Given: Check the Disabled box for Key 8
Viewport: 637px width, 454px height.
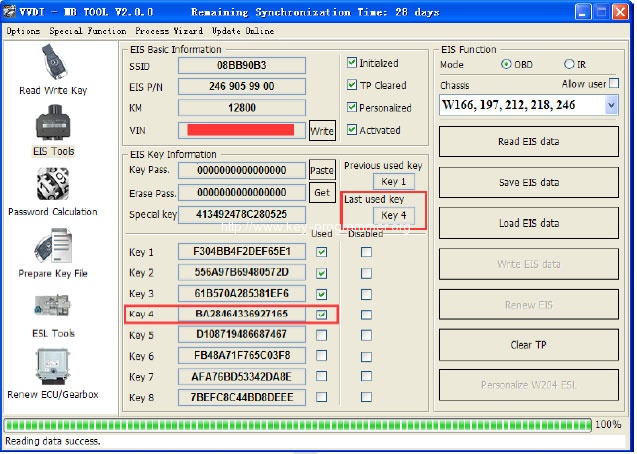Looking at the screenshot, I should pyautogui.click(x=366, y=397).
